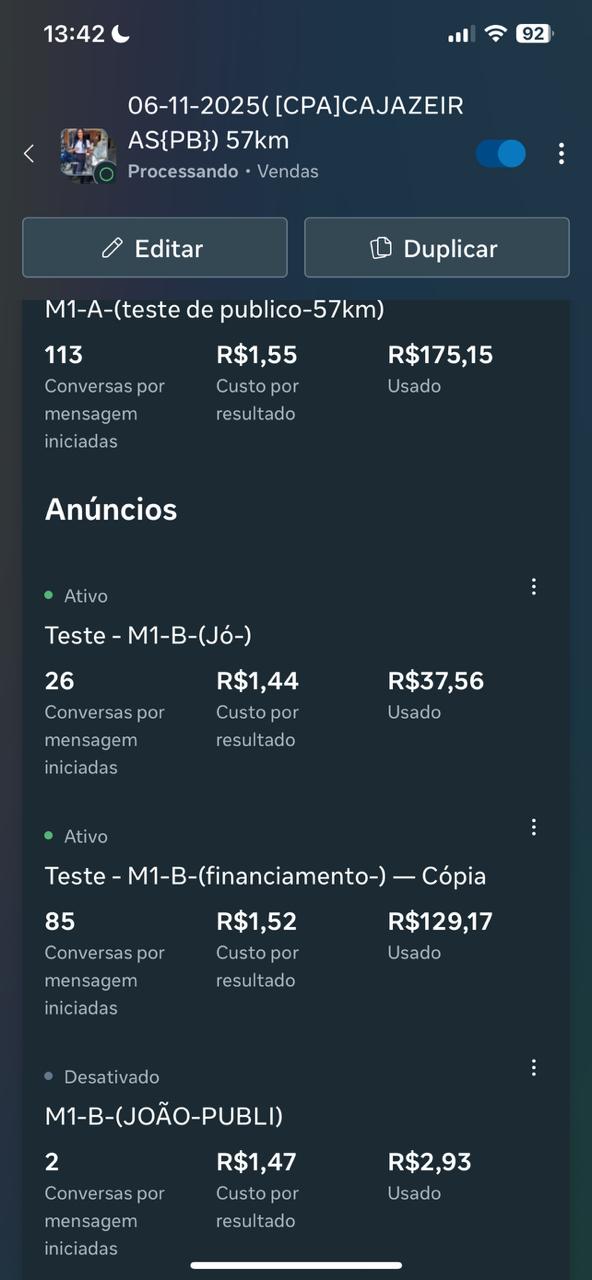The width and height of the screenshot is (592, 1280).
Task: Tap the Vendas label under campaign title
Action: click(x=288, y=171)
